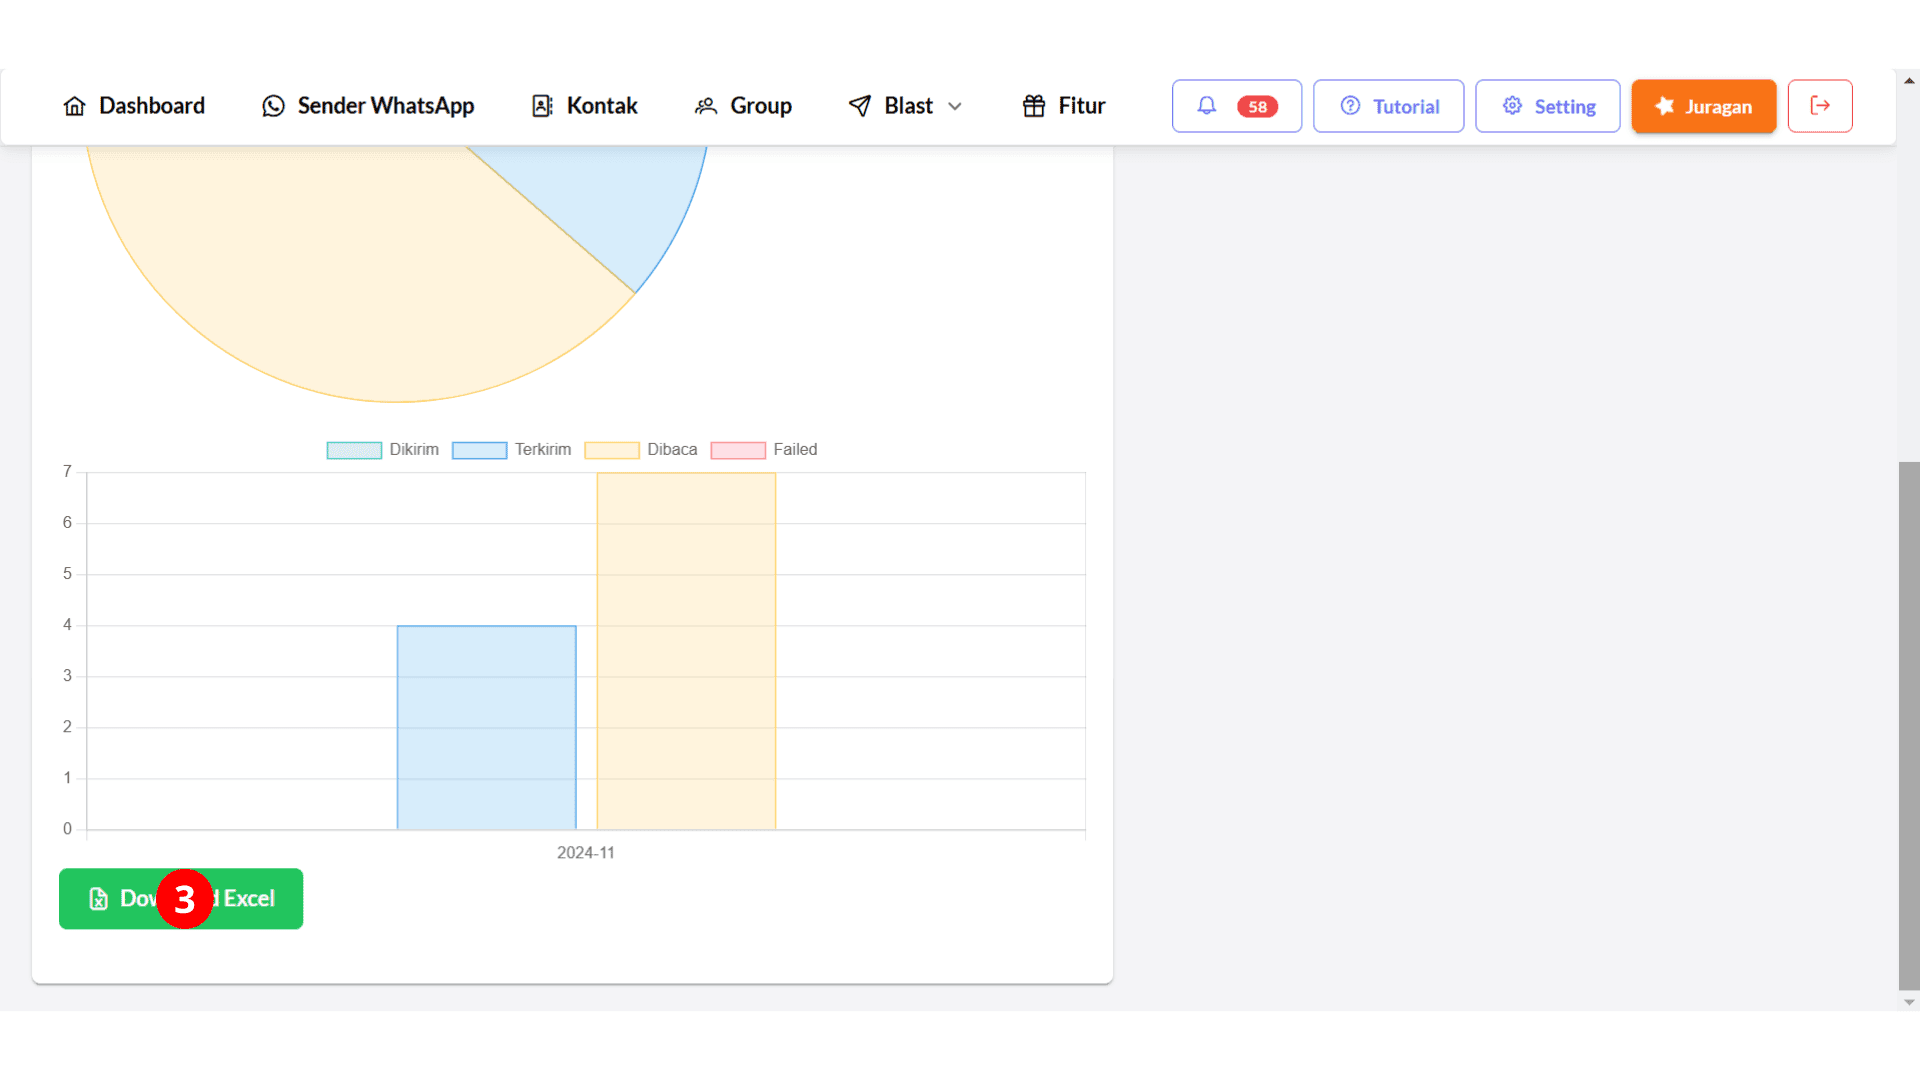
Task: Click the Dibaca legend label
Action: click(x=672, y=450)
